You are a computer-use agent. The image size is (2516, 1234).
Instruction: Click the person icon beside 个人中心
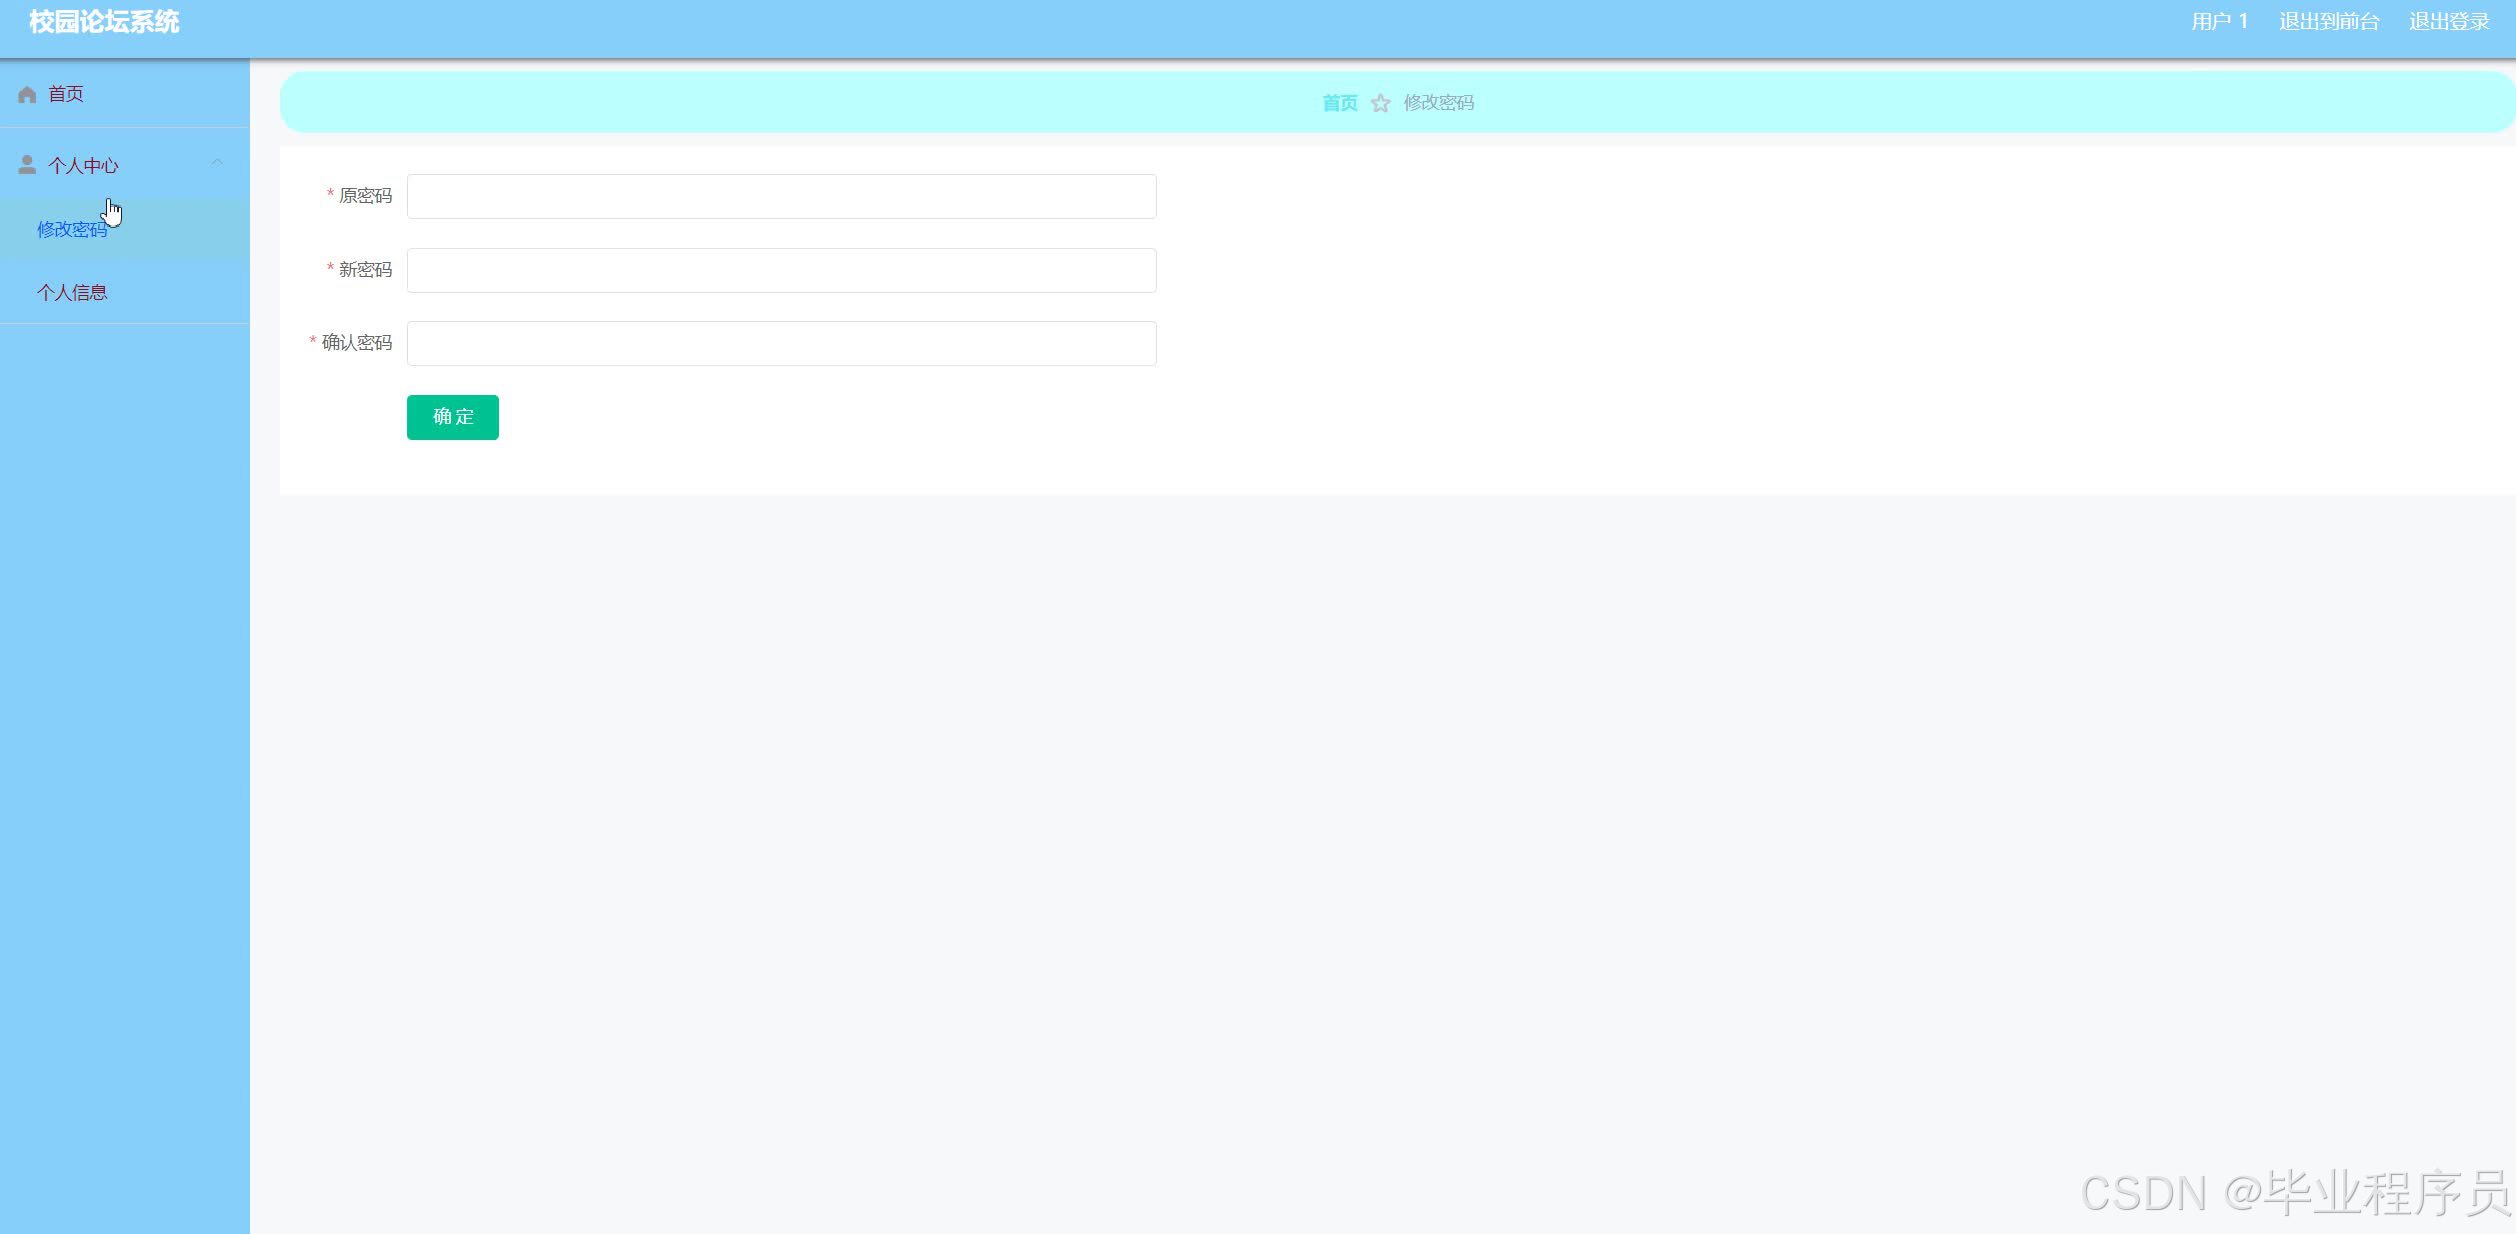[27, 165]
